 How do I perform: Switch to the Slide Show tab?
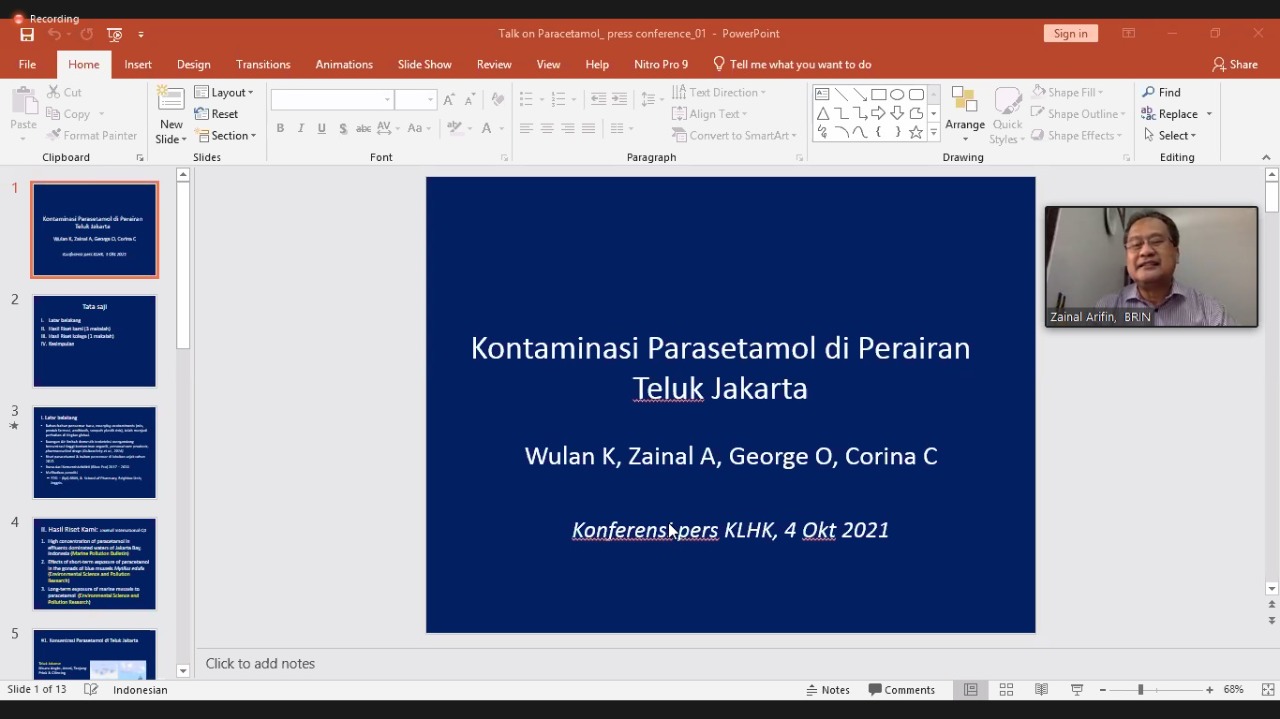coord(424,64)
